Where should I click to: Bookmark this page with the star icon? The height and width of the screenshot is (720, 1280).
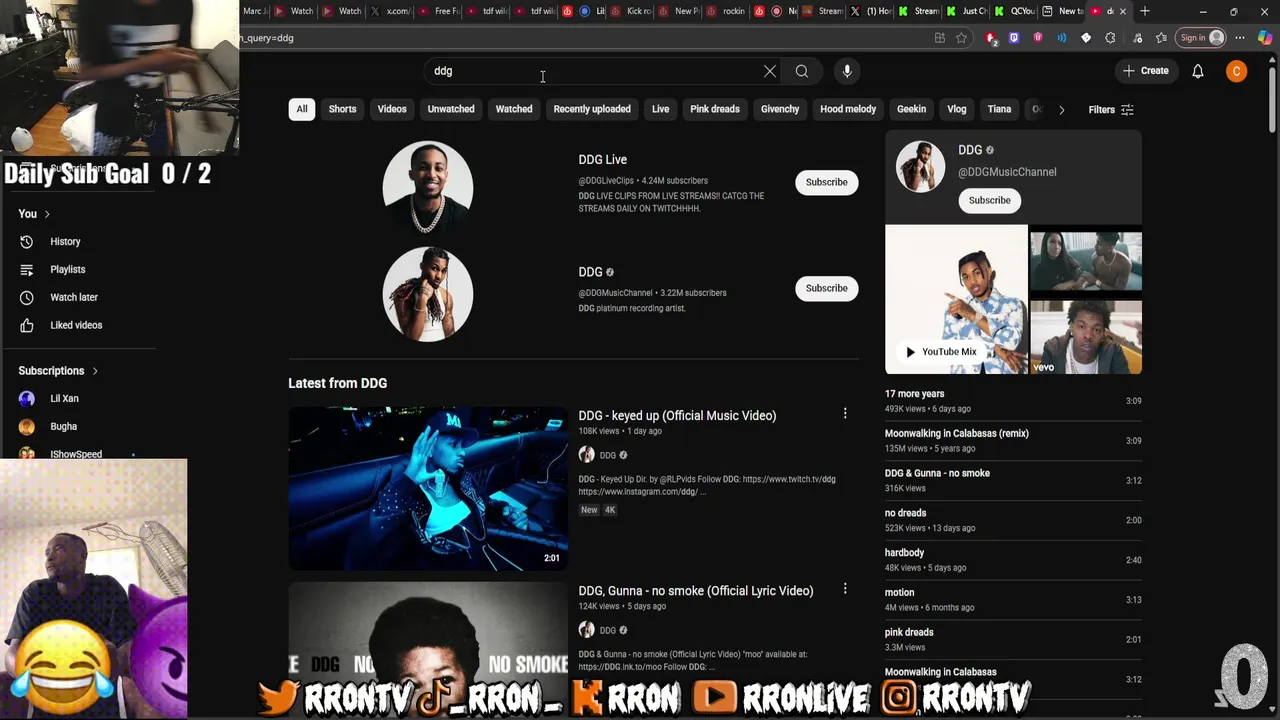pyautogui.click(x=961, y=38)
